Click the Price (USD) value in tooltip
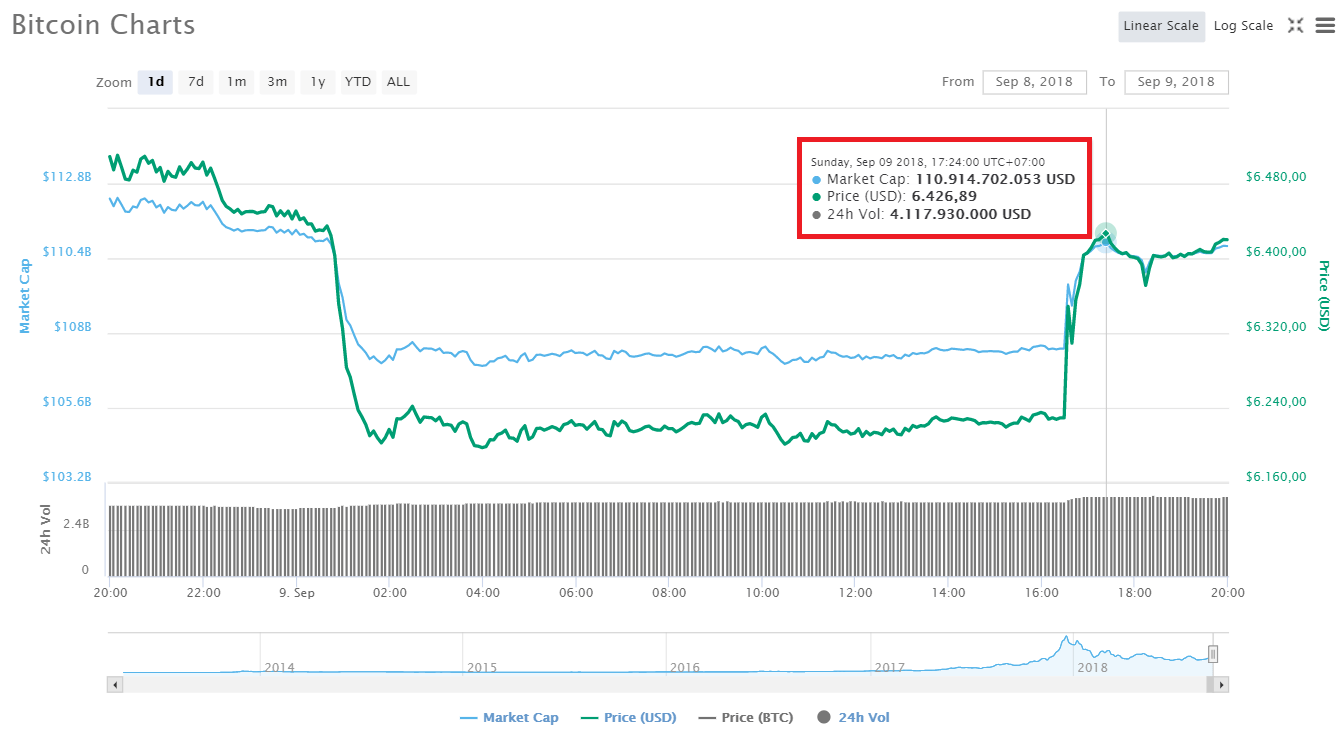The image size is (1342, 738). [944, 196]
